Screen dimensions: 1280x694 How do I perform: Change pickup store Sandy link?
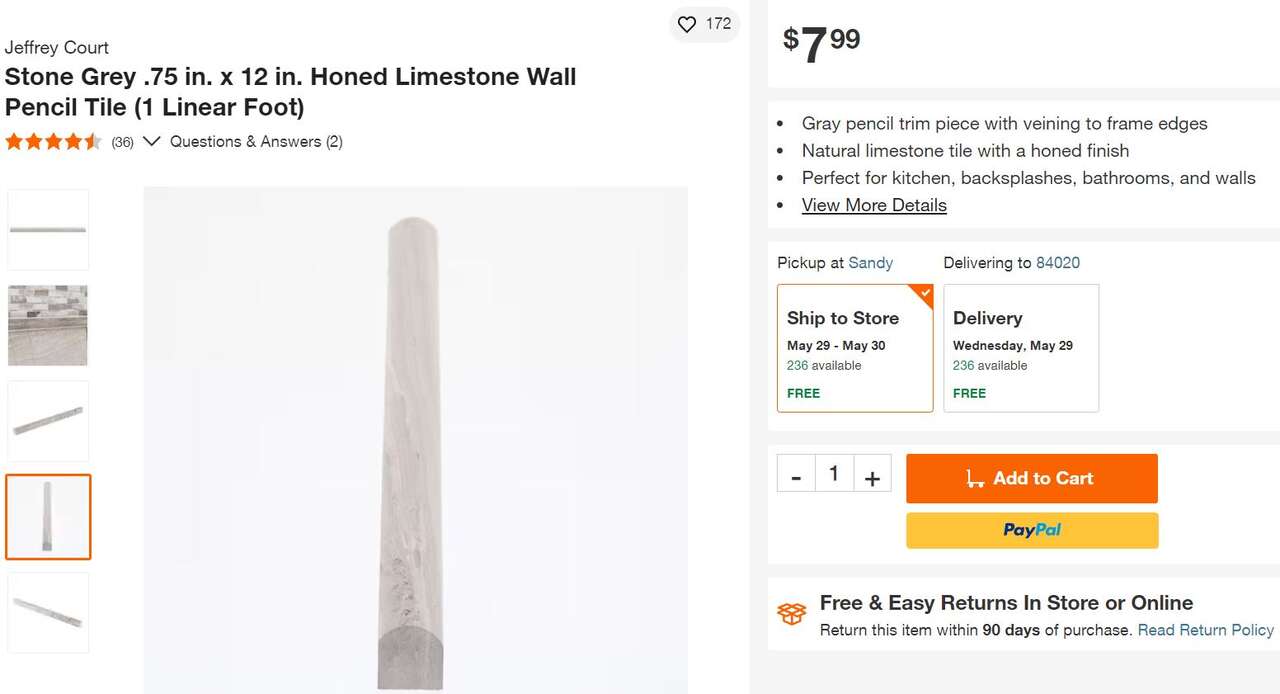pos(870,263)
